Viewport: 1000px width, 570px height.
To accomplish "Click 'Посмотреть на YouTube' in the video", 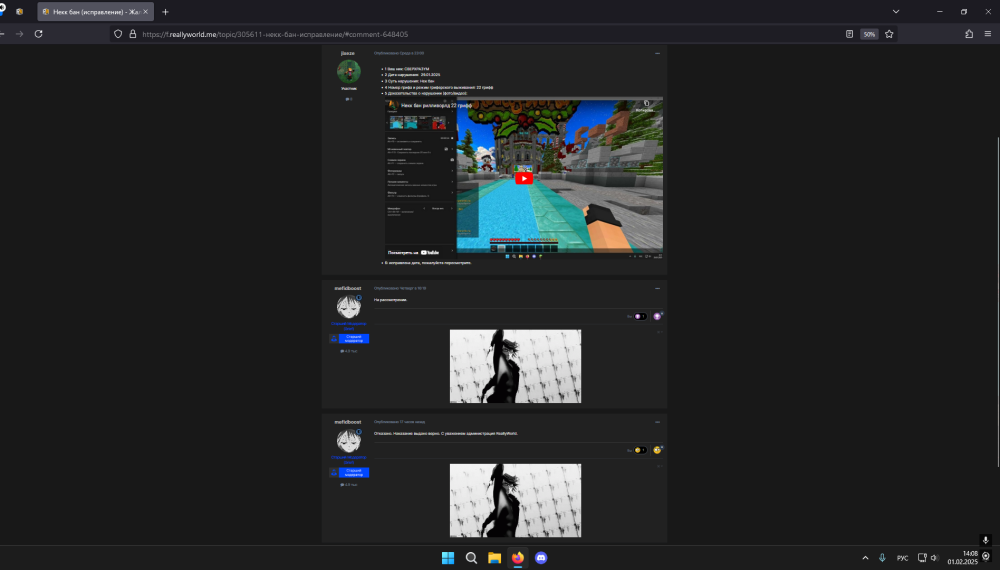I will coord(413,252).
